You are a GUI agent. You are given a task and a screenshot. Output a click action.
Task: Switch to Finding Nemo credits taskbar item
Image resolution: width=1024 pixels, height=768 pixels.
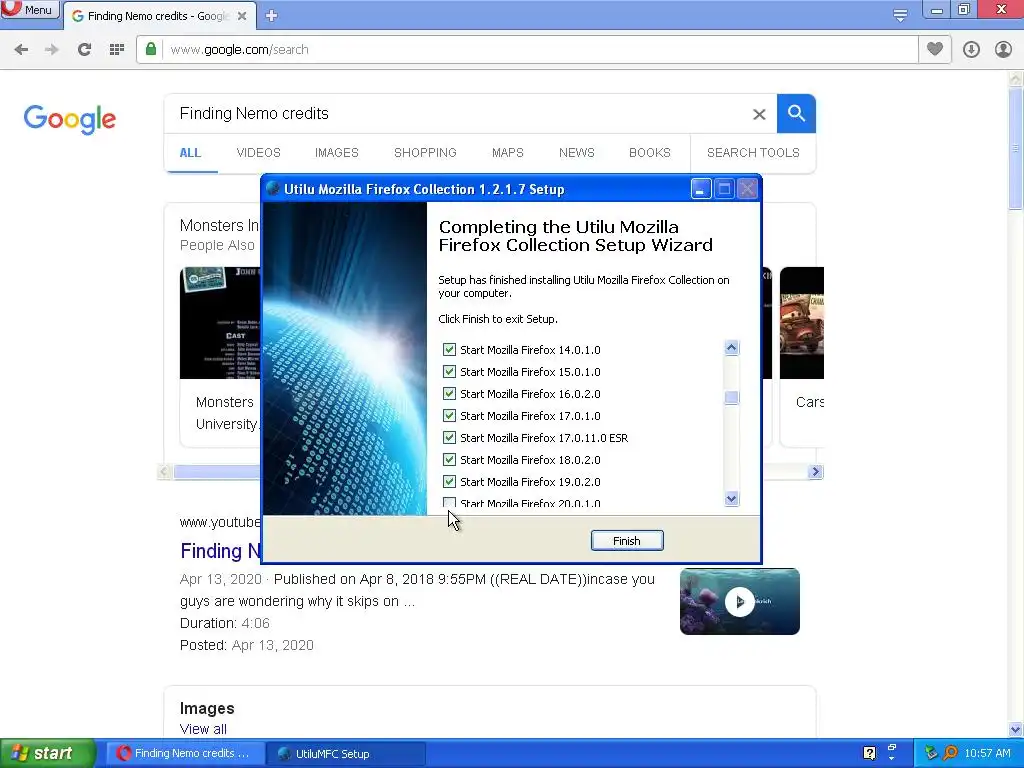[x=185, y=753]
